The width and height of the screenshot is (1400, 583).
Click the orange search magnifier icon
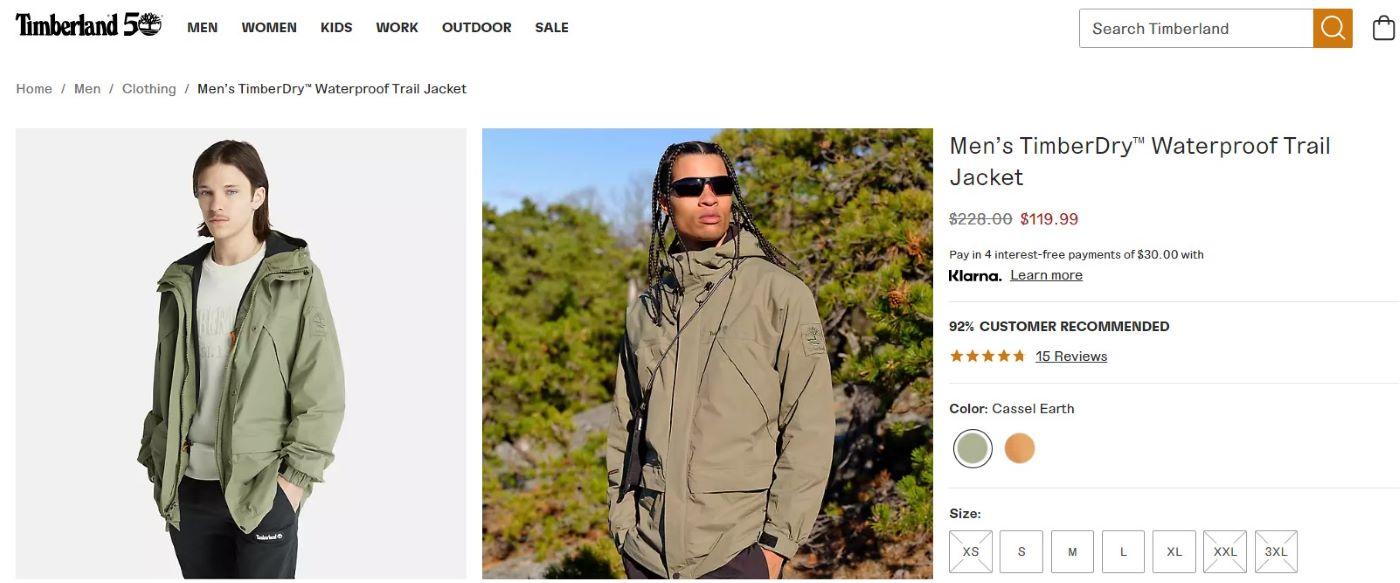coord(1332,28)
